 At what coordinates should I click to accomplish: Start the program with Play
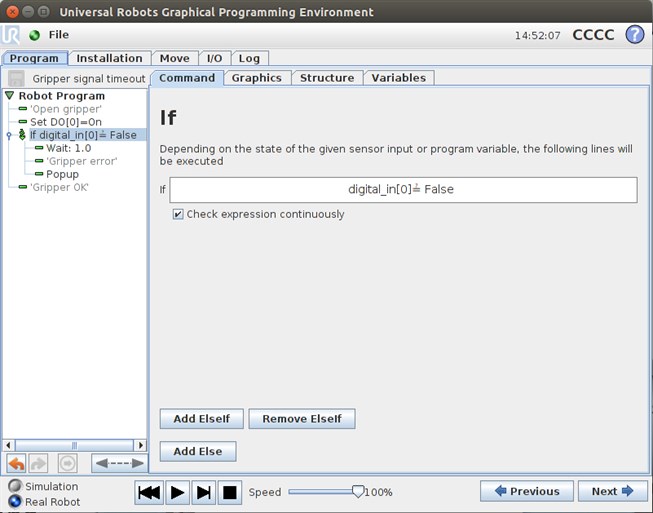point(177,493)
